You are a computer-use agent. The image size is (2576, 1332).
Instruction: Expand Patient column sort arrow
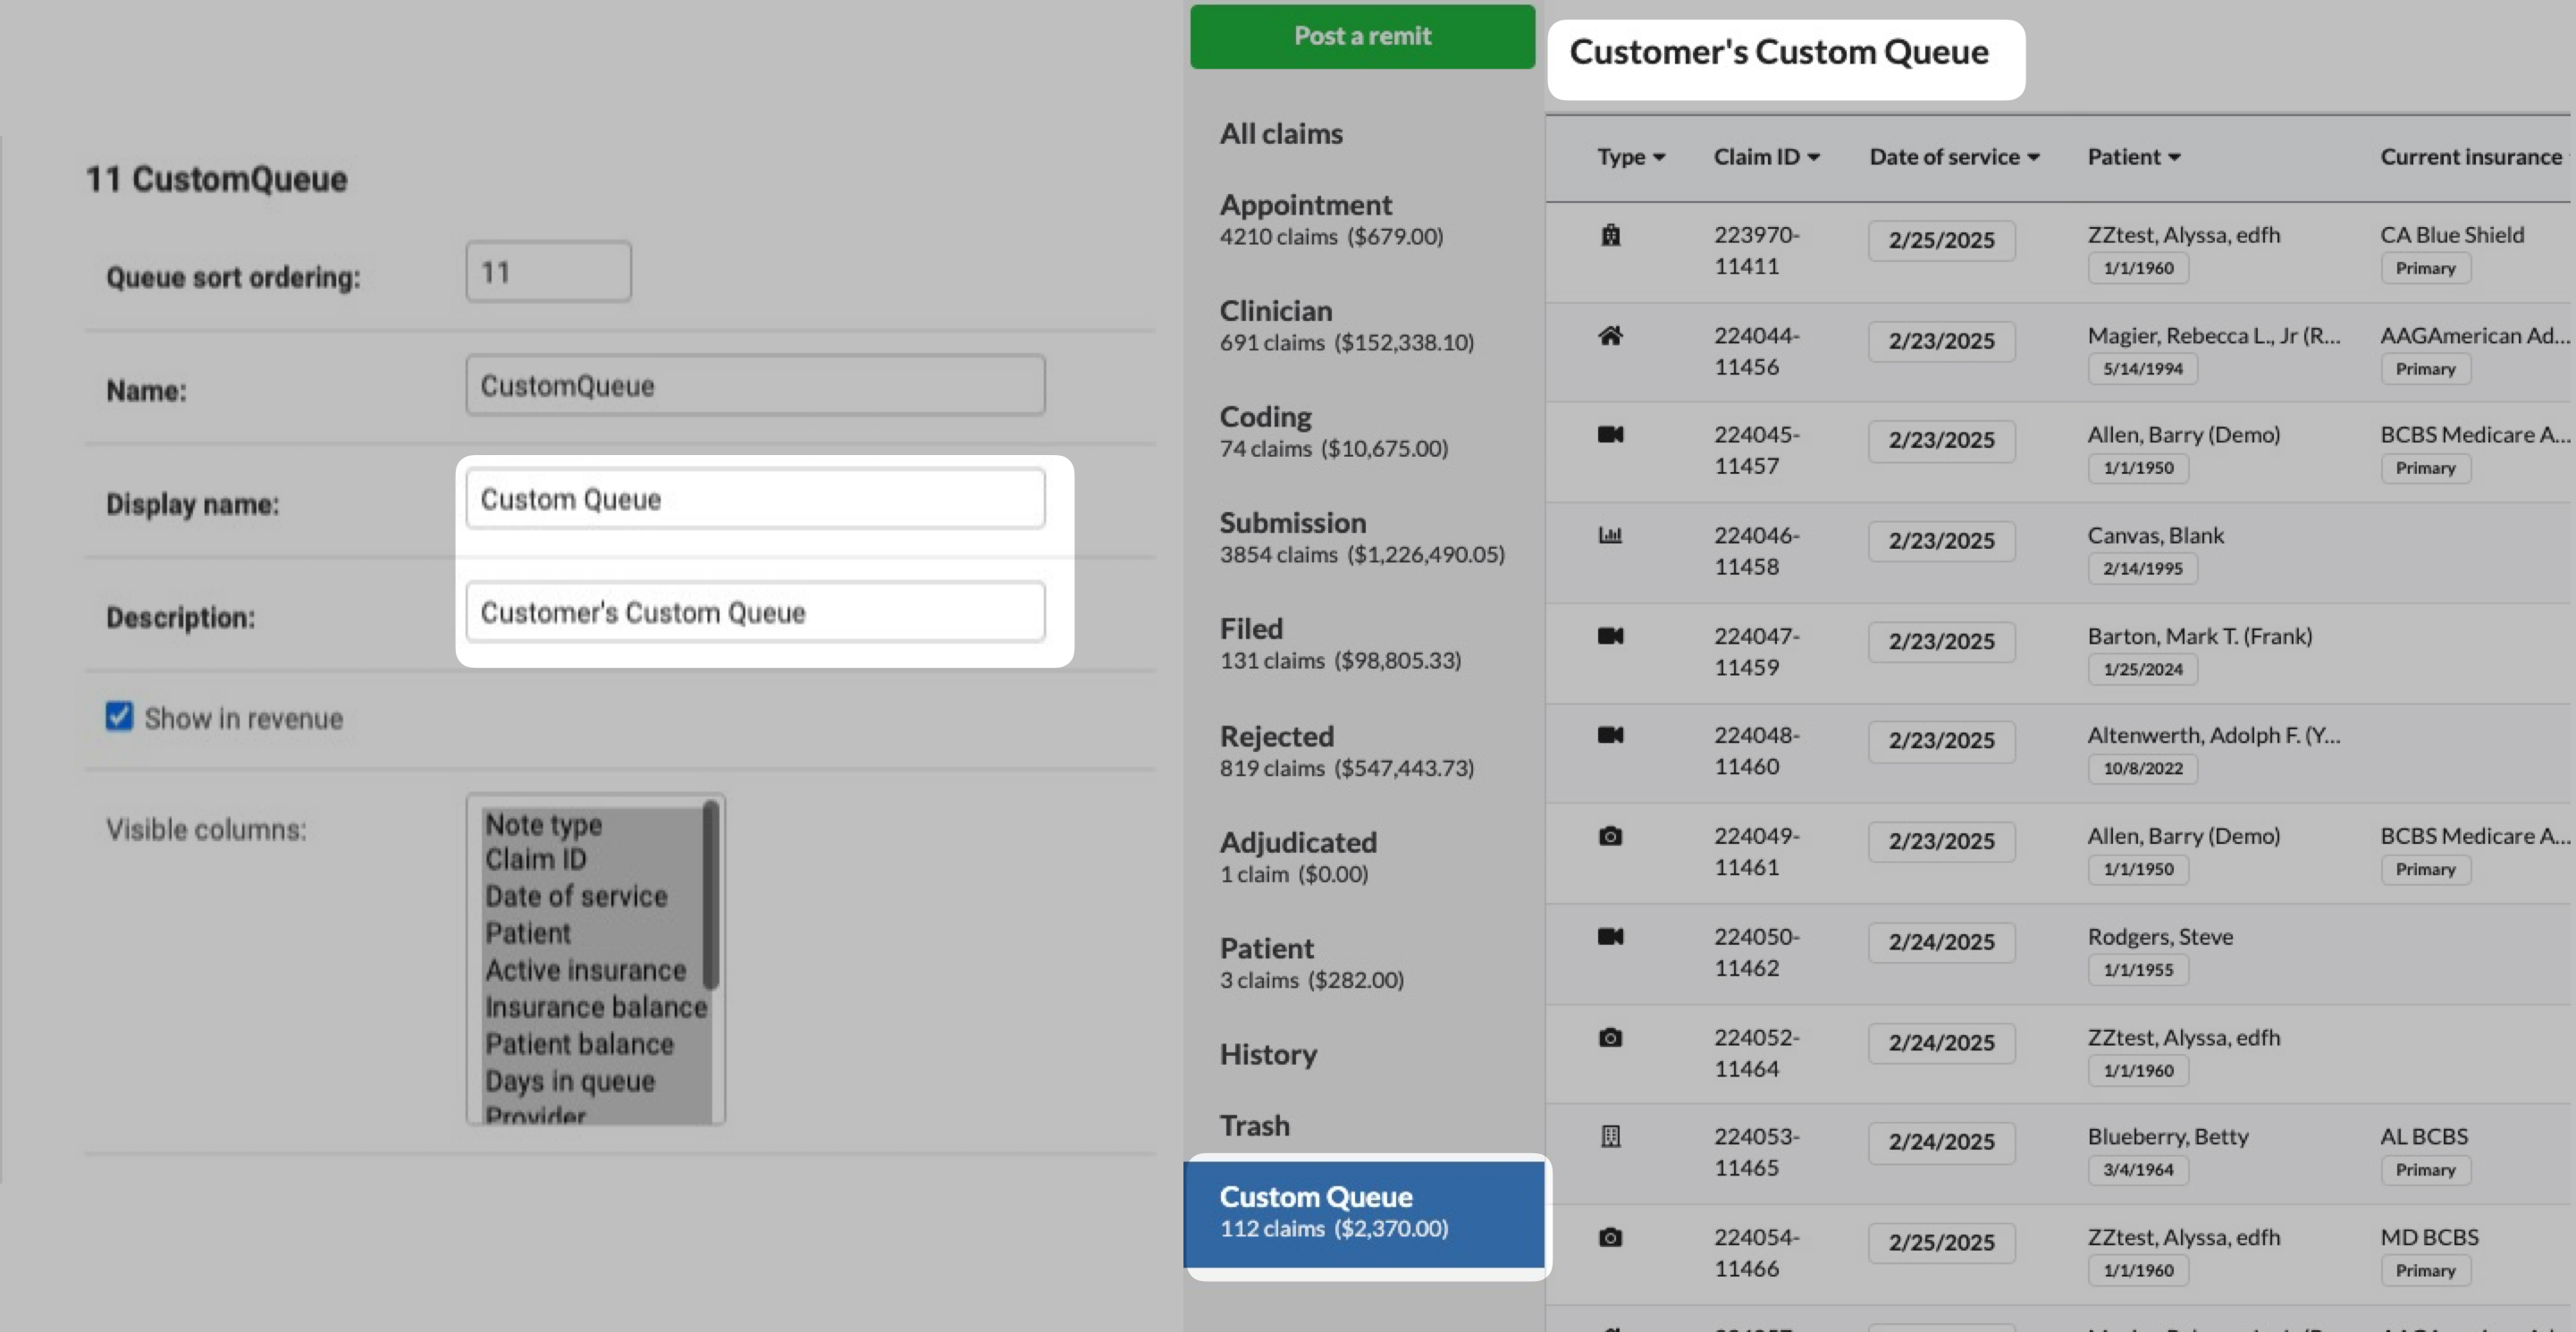[x=2174, y=158]
